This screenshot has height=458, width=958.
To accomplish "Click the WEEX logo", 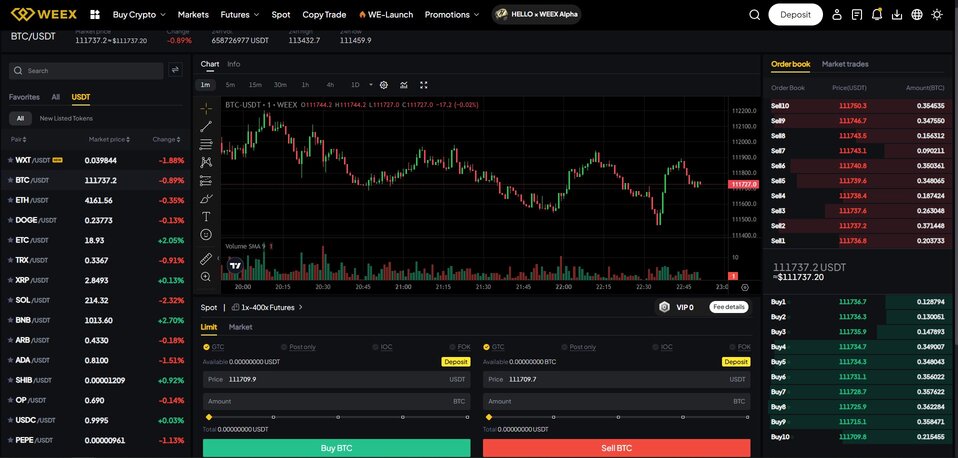I will click(x=44, y=14).
